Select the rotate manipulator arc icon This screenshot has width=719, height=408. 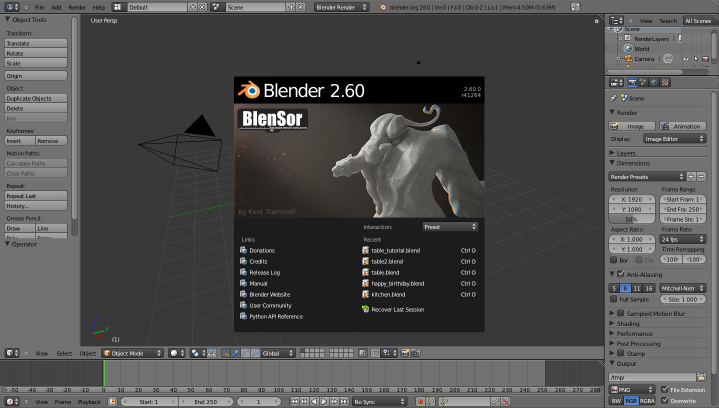pyautogui.click(x=246, y=353)
